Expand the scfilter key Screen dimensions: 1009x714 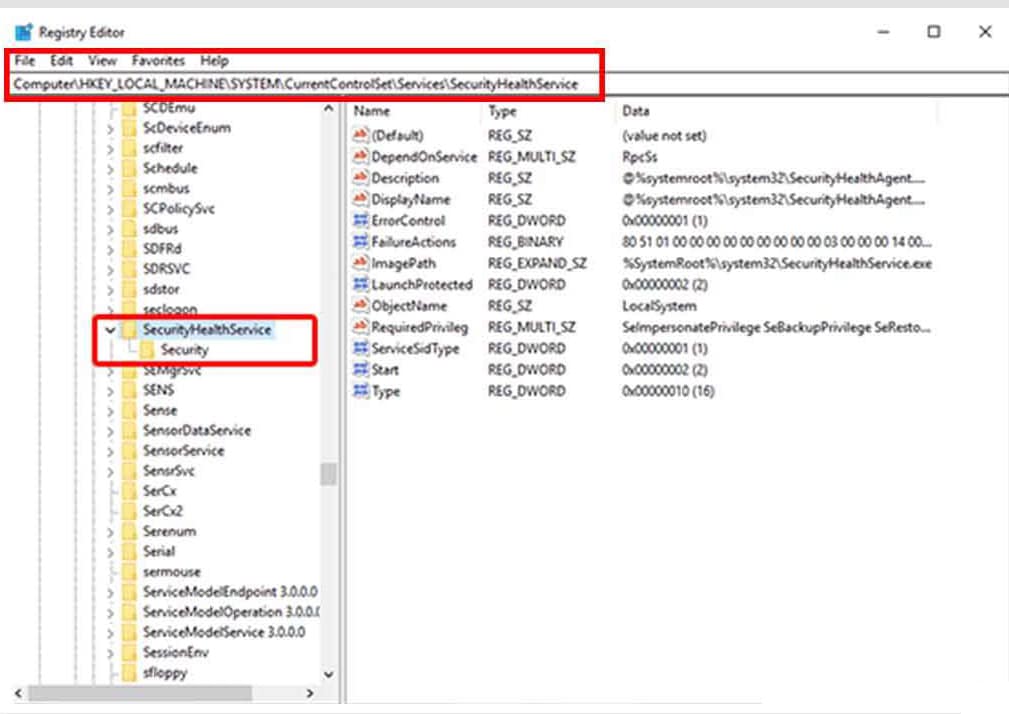110,149
